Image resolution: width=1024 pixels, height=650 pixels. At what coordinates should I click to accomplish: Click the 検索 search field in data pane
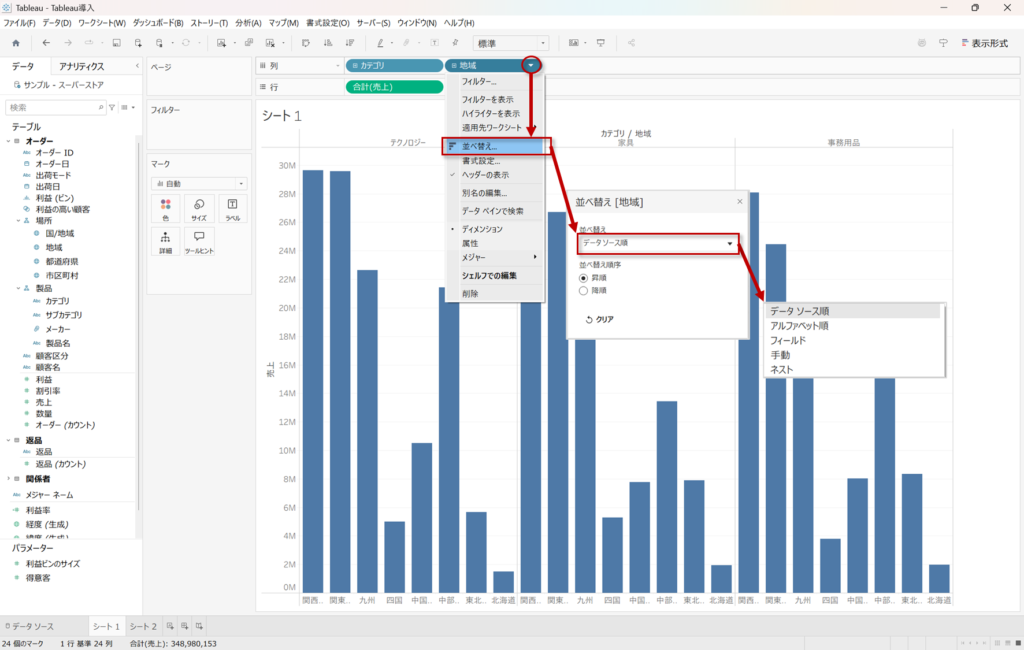pos(55,107)
